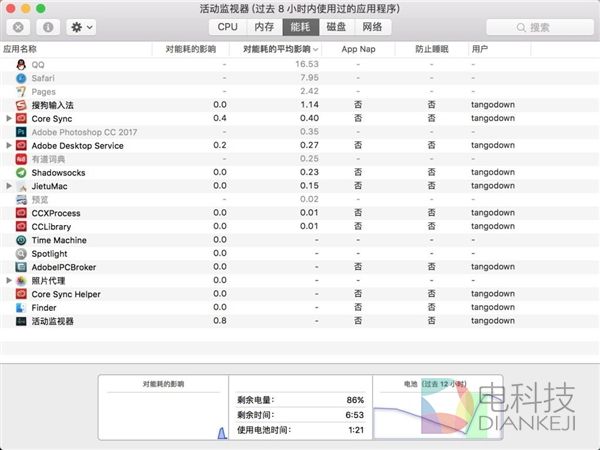Image resolution: width=600 pixels, height=450 pixels.
Task: Select the Finder row name
Action: 44,308
